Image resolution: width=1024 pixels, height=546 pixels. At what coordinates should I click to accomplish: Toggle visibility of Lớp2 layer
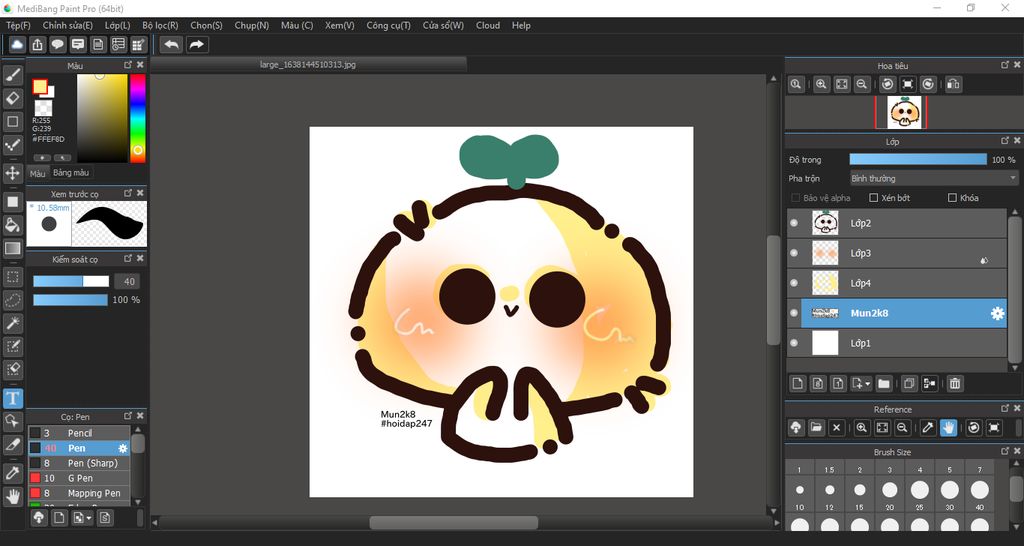coord(794,223)
